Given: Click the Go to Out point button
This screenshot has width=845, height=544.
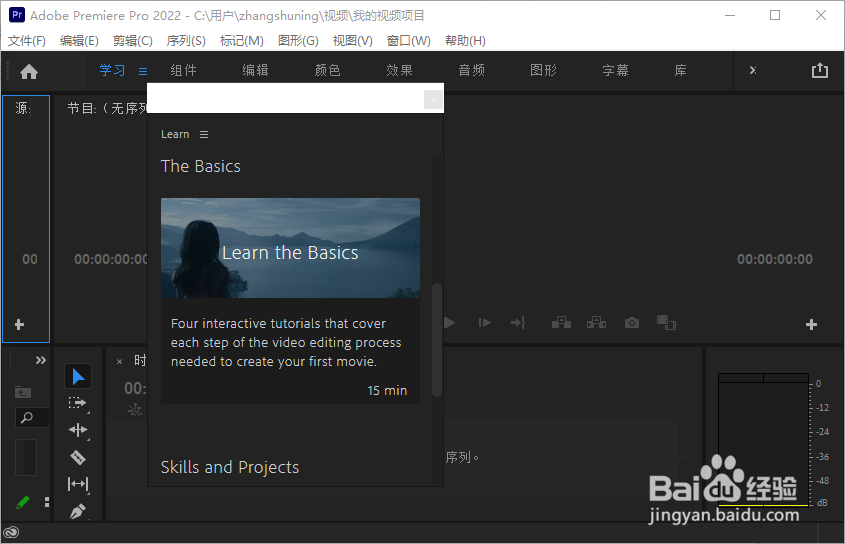Looking at the screenshot, I should coord(518,323).
